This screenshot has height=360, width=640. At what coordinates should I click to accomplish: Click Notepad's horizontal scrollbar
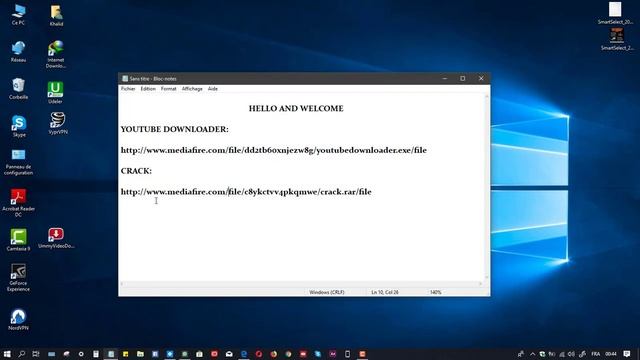pos(301,284)
